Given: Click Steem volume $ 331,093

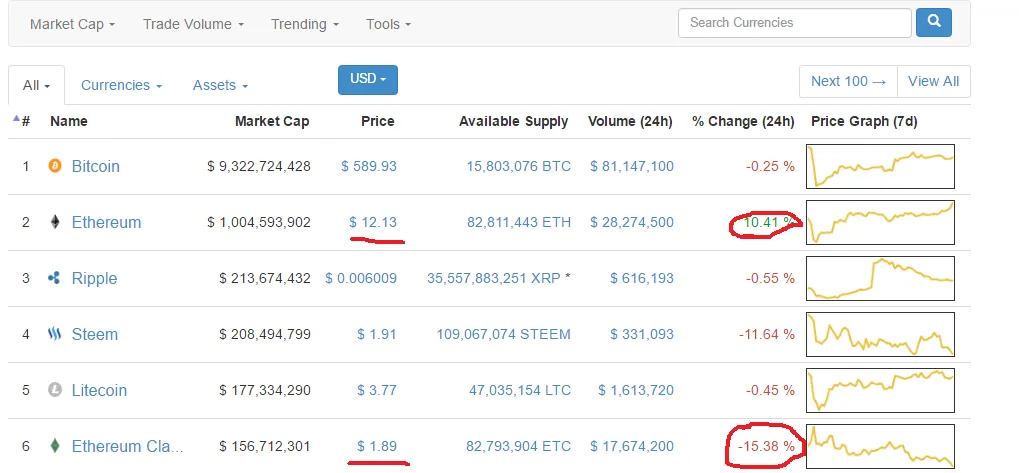Looking at the screenshot, I should pyautogui.click(x=642, y=334).
